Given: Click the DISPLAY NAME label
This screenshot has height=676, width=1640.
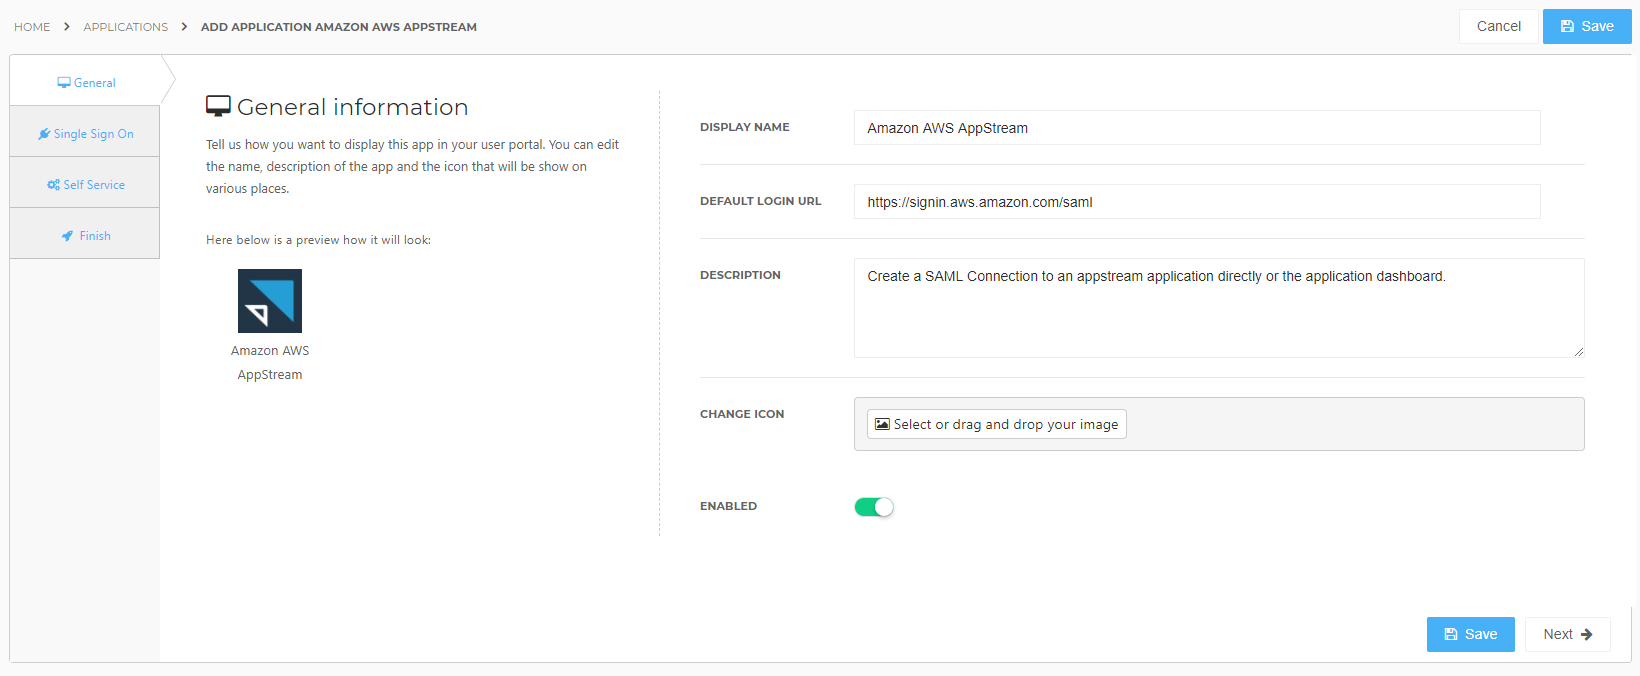Looking at the screenshot, I should pyautogui.click(x=745, y=127).
